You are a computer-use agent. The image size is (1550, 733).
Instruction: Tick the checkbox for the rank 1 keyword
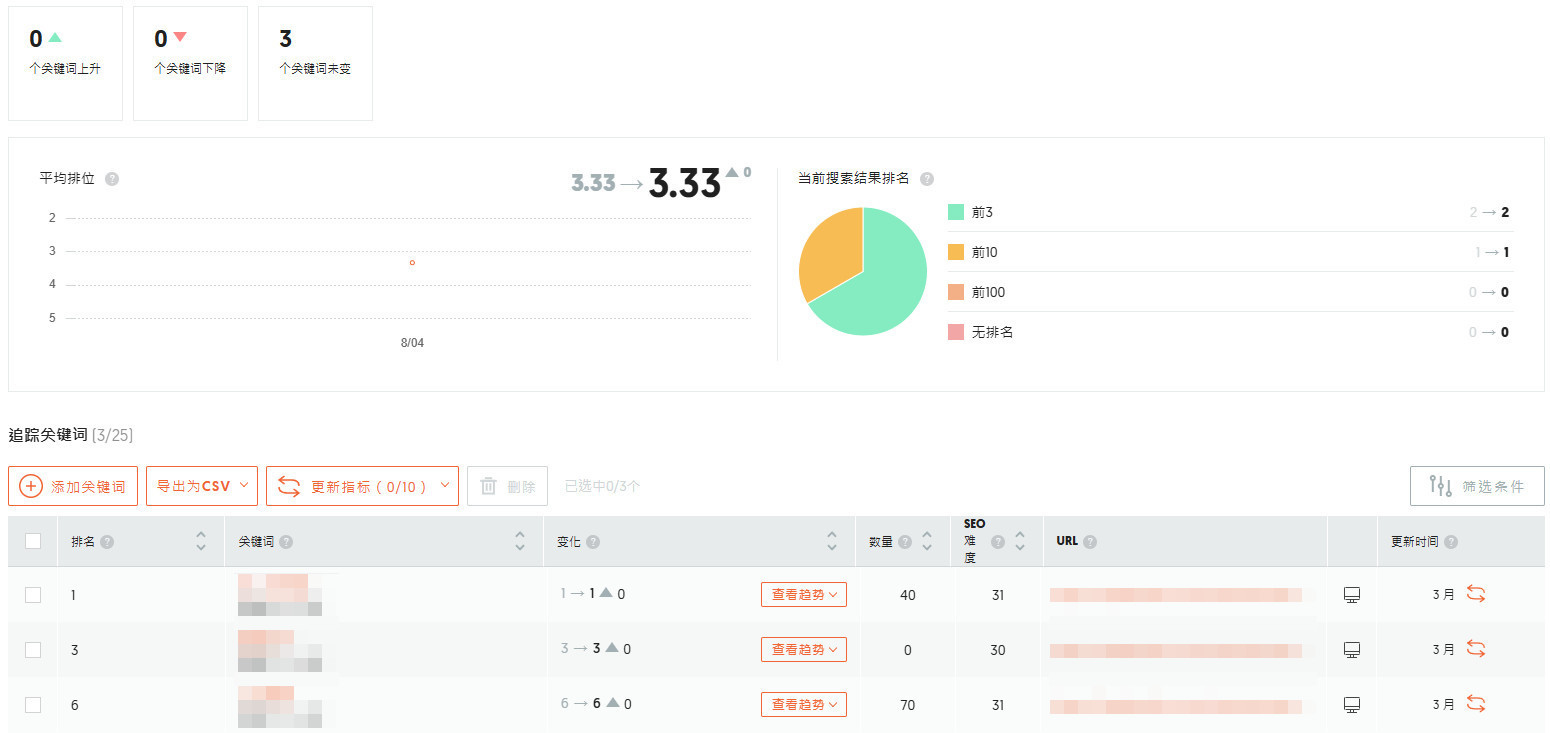click(x=33, y=595)
